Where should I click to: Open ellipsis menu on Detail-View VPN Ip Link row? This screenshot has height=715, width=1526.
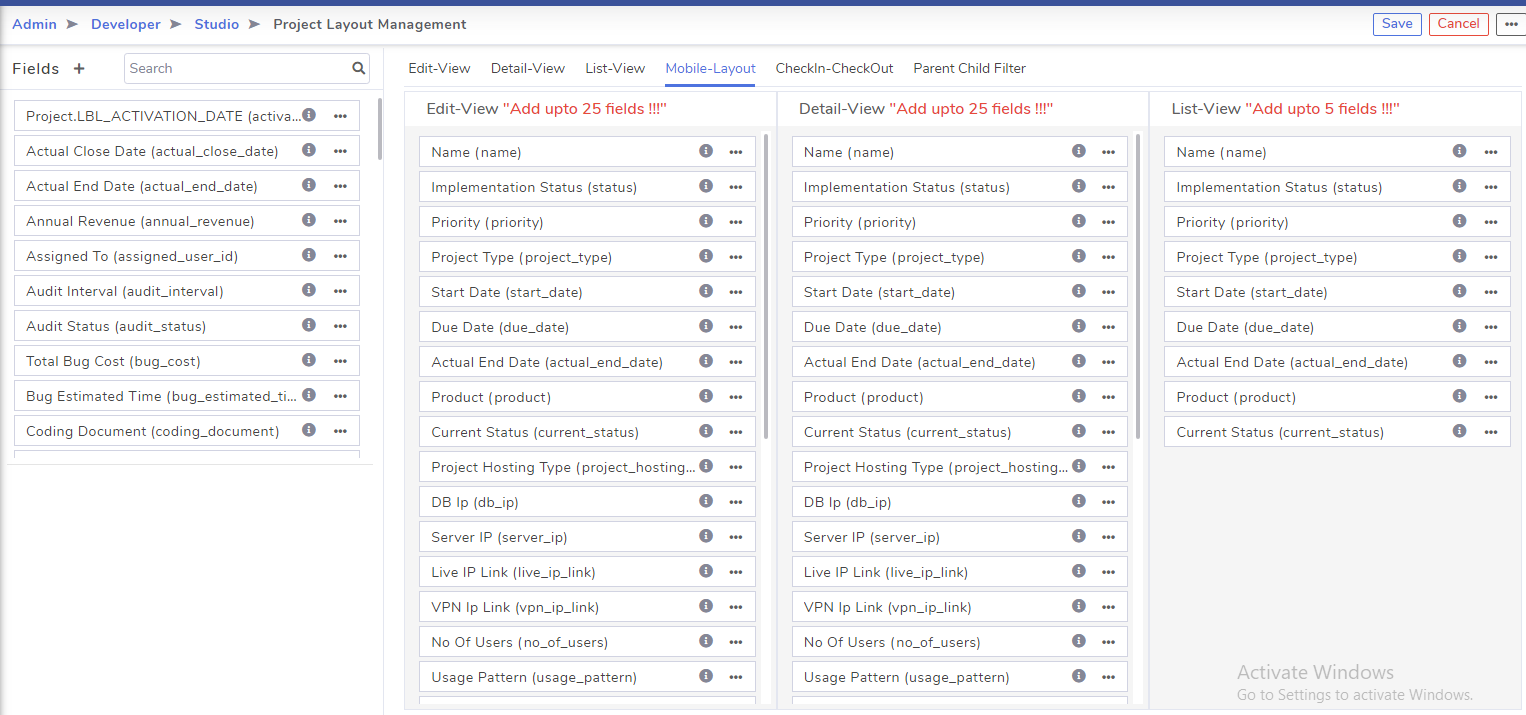[x=1109, y=608]
